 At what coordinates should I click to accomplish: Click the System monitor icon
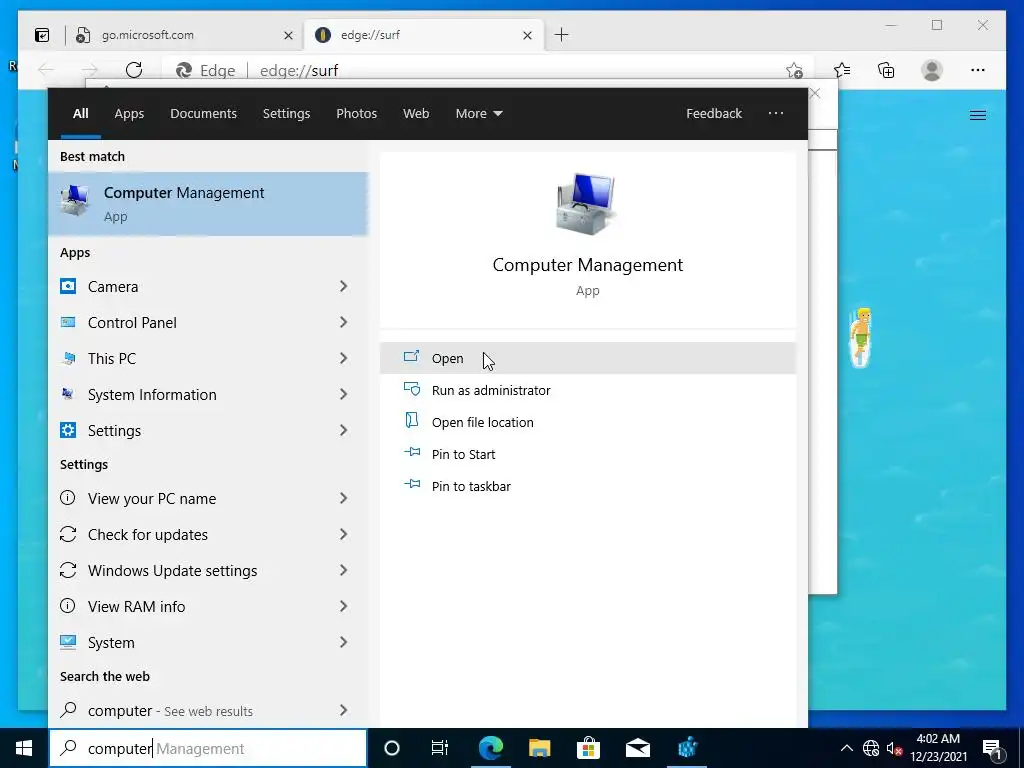[68, 642]
